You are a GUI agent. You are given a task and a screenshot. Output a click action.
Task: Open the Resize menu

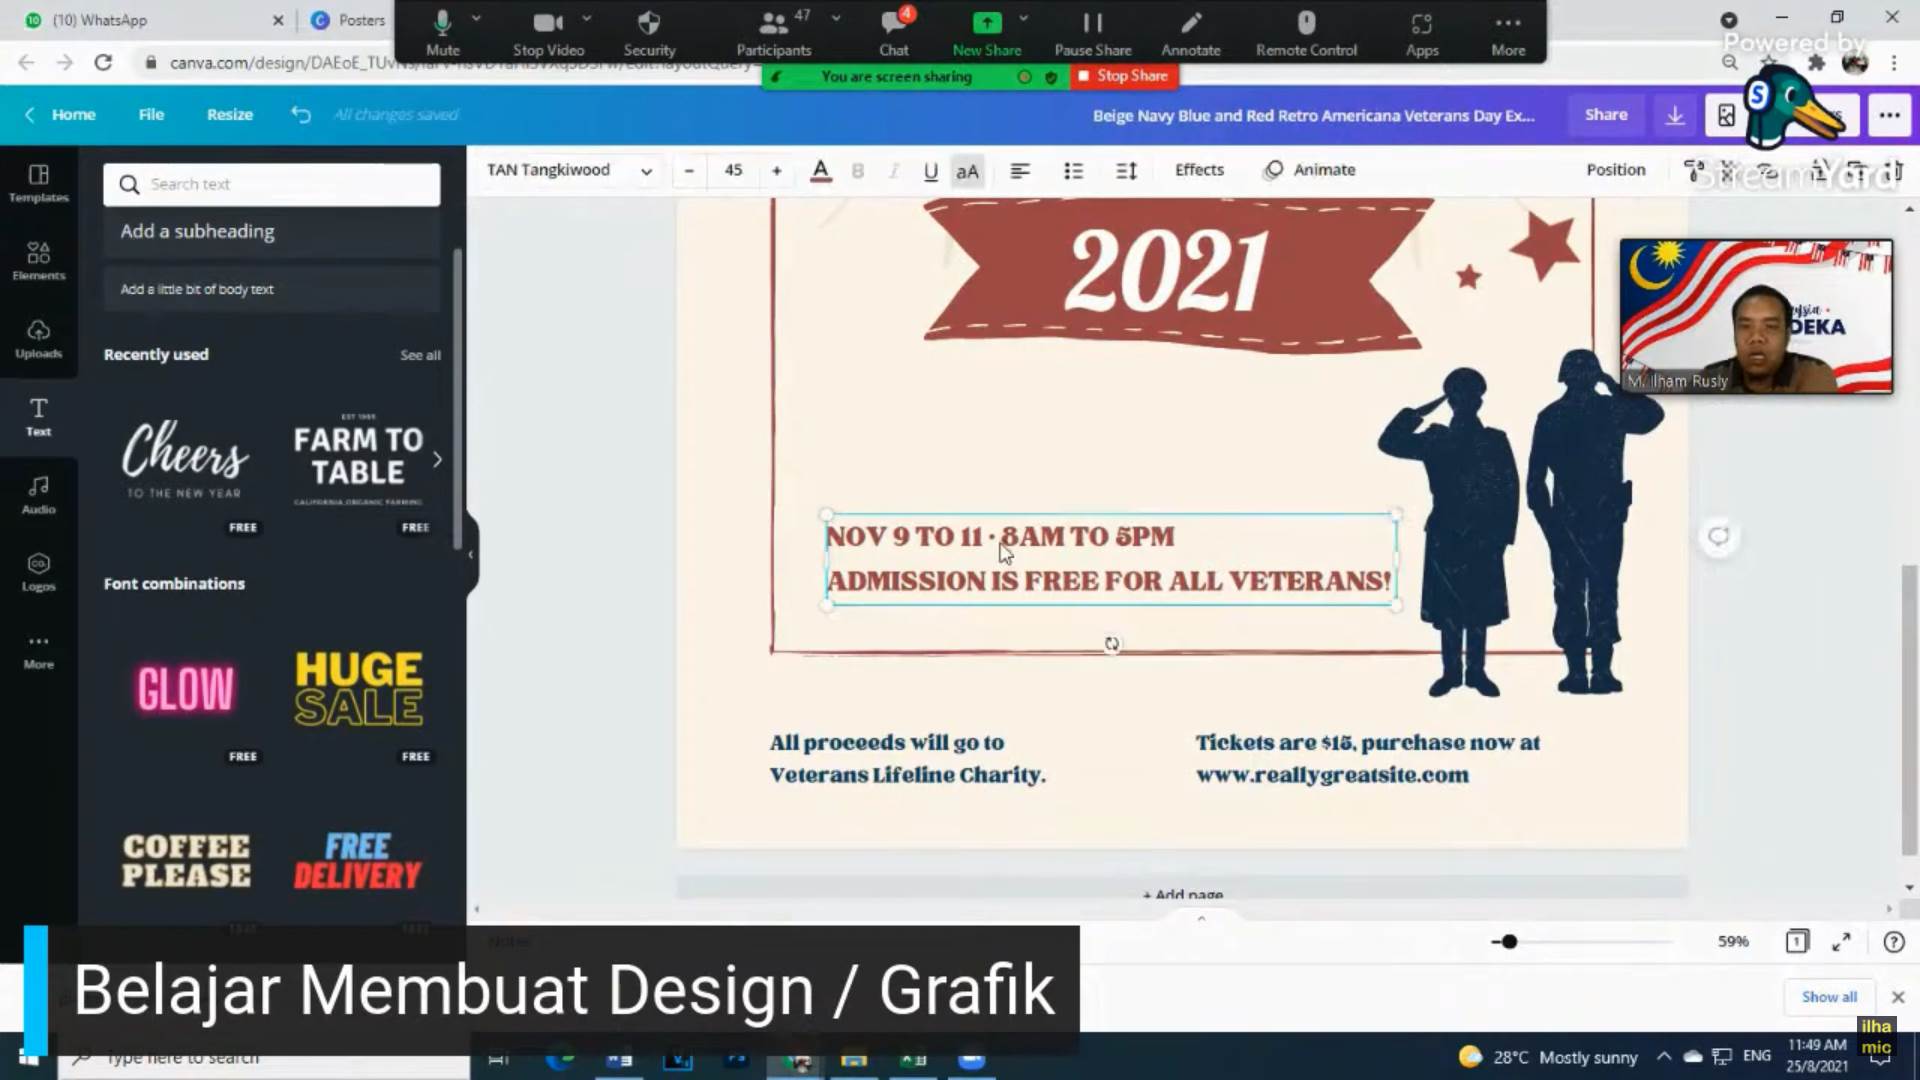pyautogui.click(x=230, y=115)
